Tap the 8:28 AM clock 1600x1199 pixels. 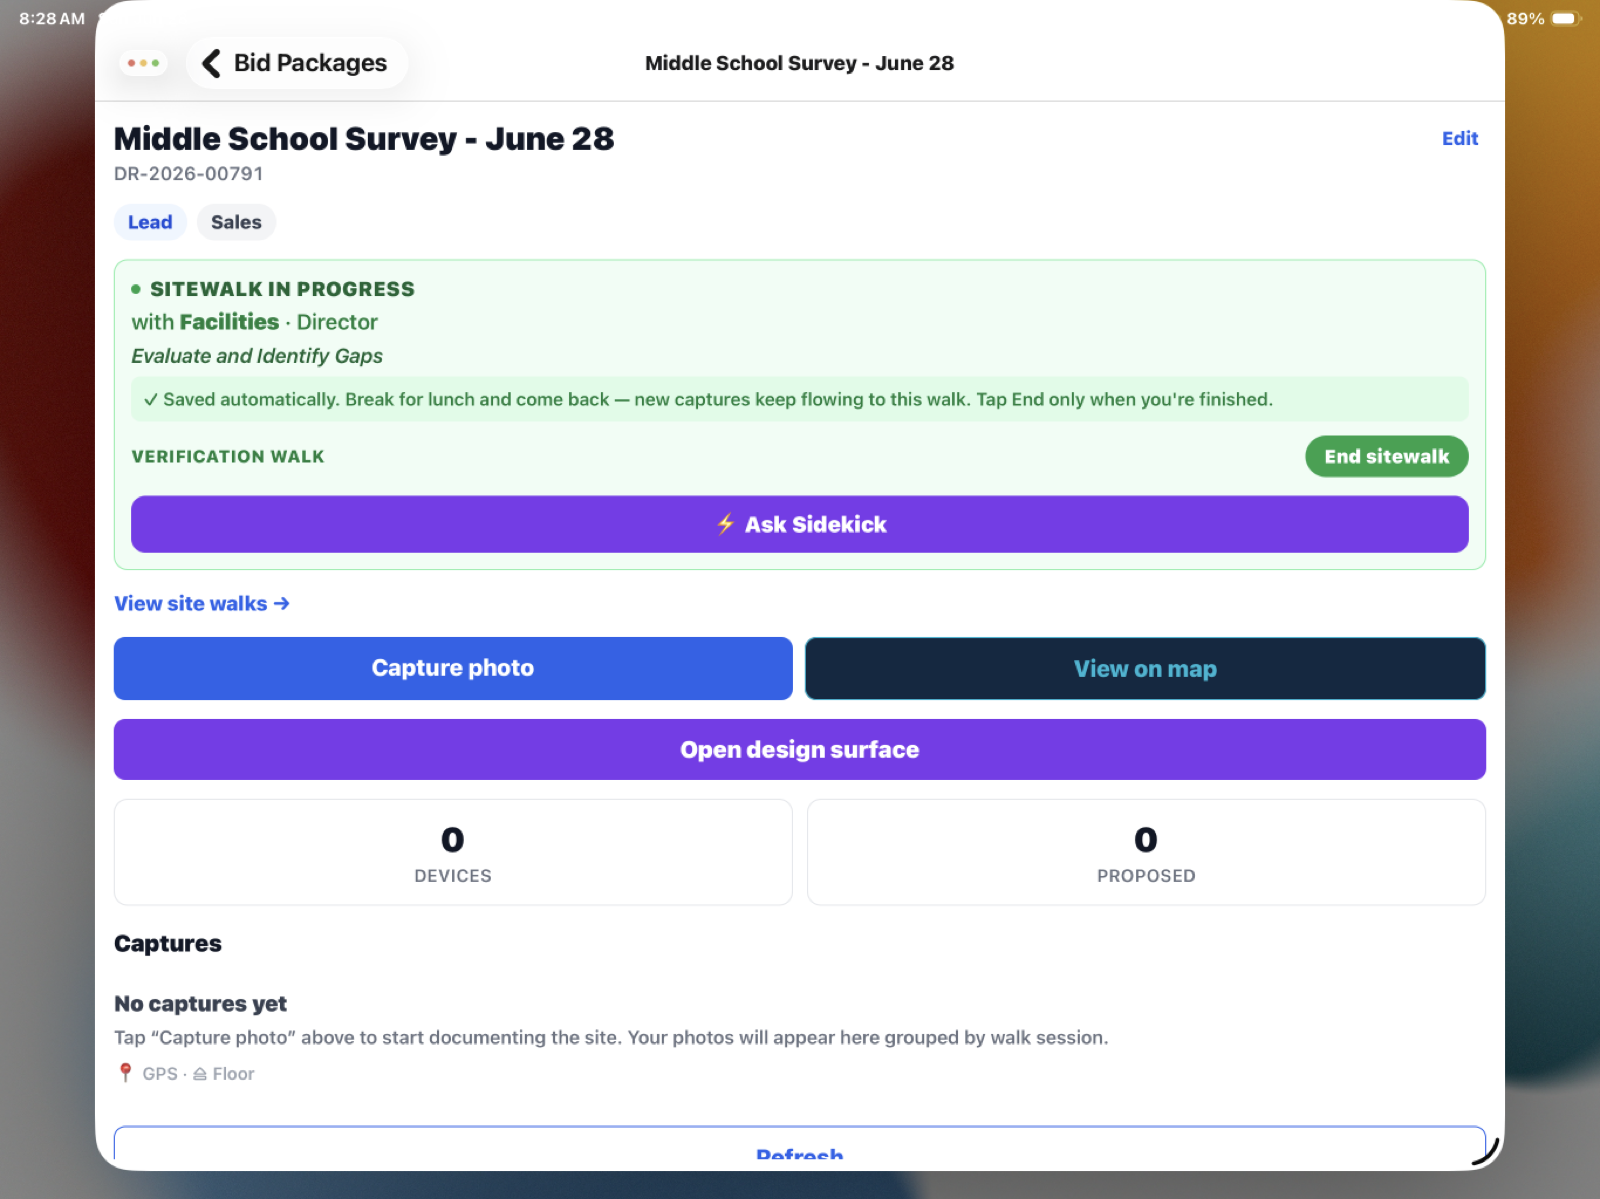point(52,18)
